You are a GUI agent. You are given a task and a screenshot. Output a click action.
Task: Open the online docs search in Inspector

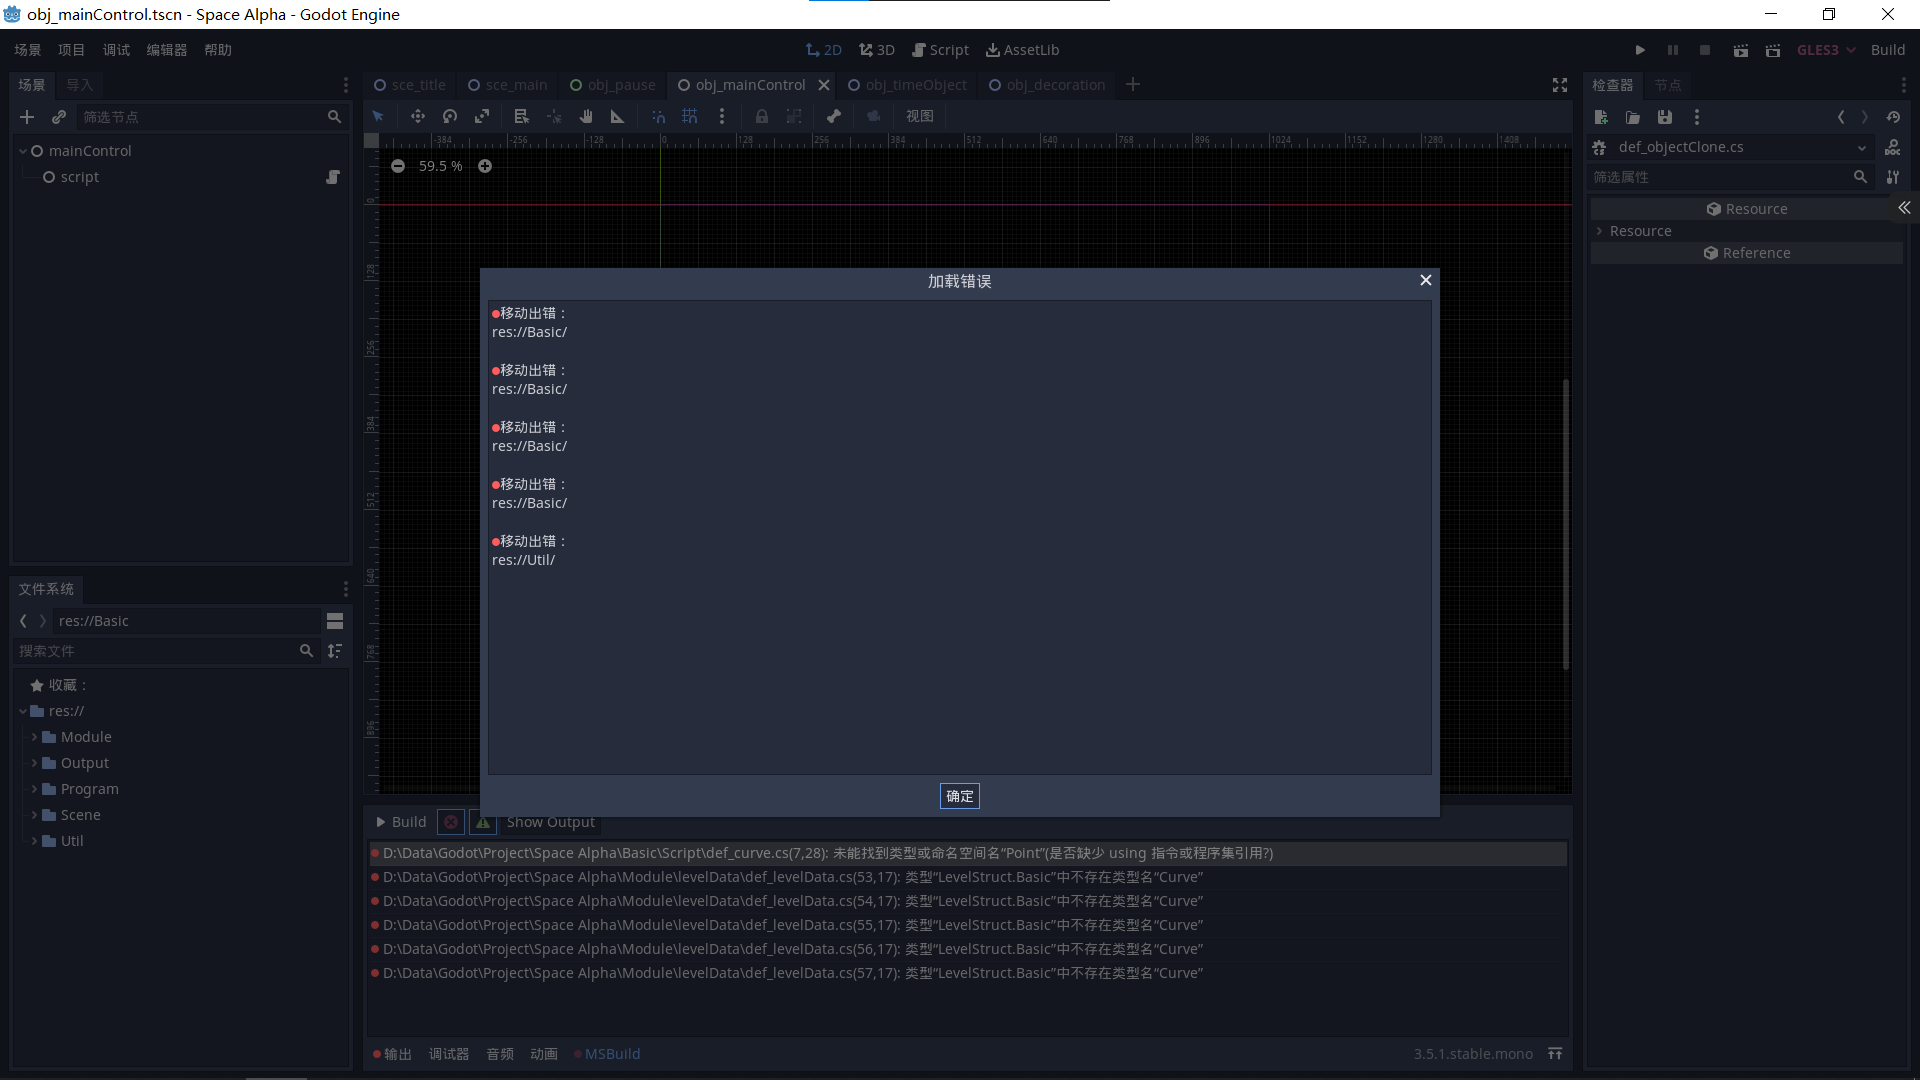tap(1893, 147)
